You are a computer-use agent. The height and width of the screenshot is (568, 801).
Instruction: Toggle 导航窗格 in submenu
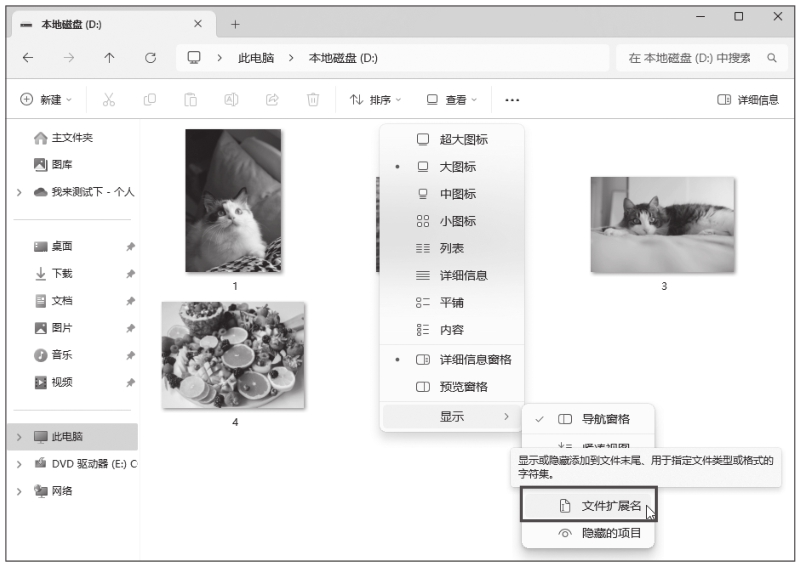(588, 419)
